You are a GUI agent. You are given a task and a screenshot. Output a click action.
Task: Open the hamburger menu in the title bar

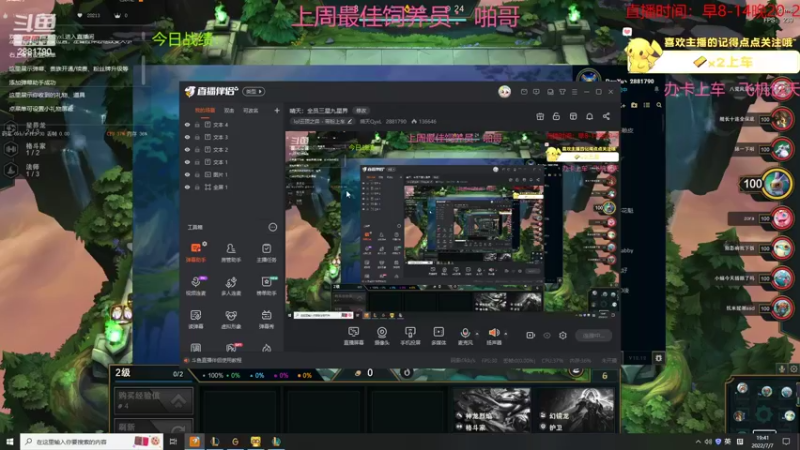(x=574, y=92)
